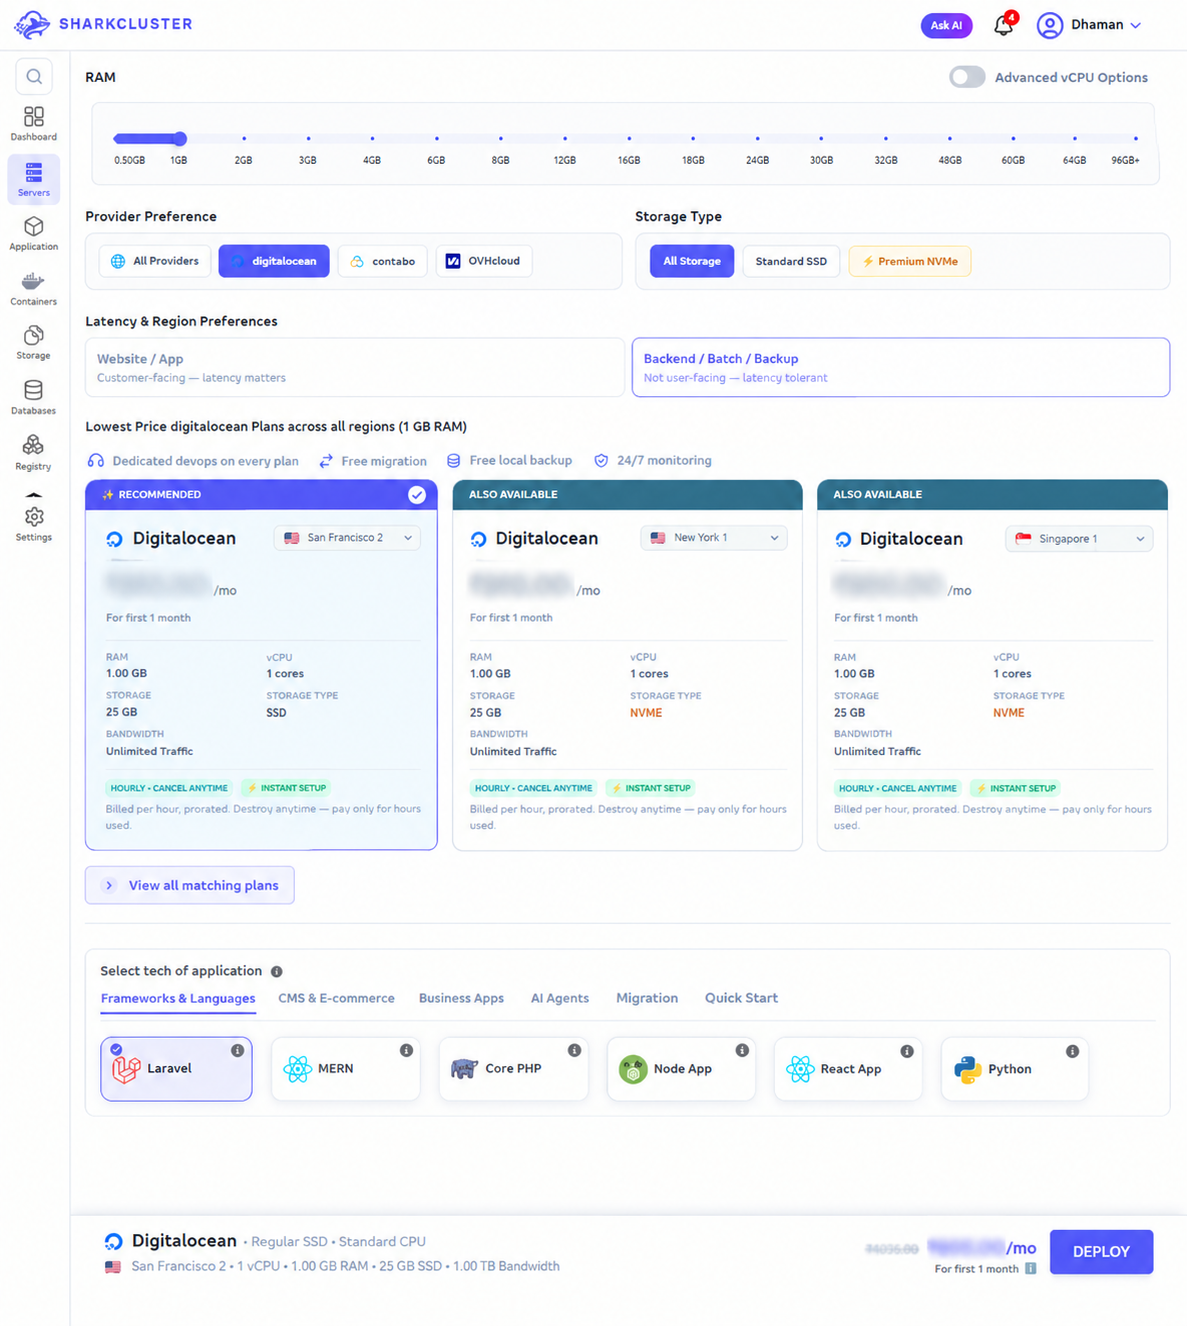Click the user avatar icon
This screenshot has height=1326, width=1187.
[1049, 25]
